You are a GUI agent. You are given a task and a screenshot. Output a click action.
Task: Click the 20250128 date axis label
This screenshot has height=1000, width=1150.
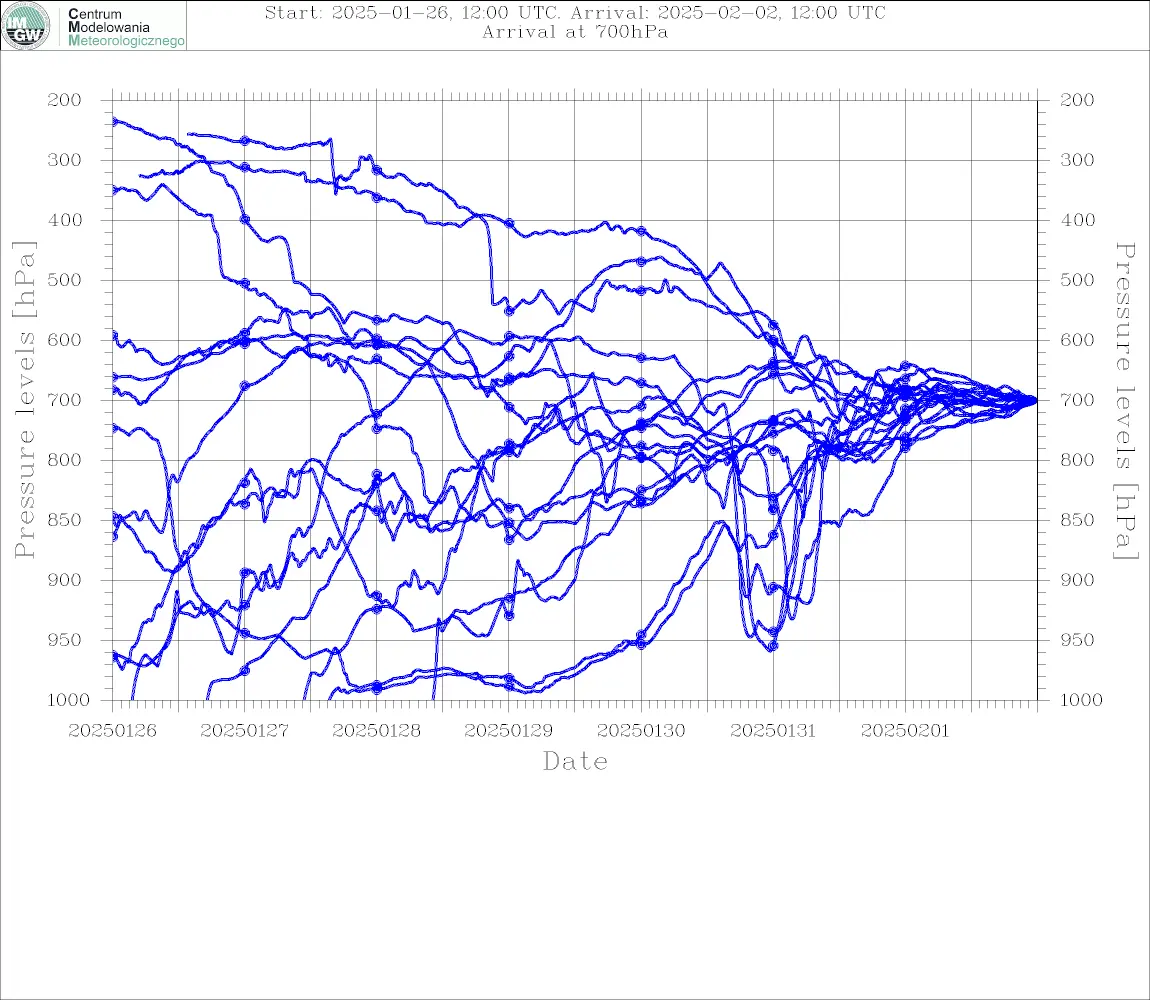[377, 731]
